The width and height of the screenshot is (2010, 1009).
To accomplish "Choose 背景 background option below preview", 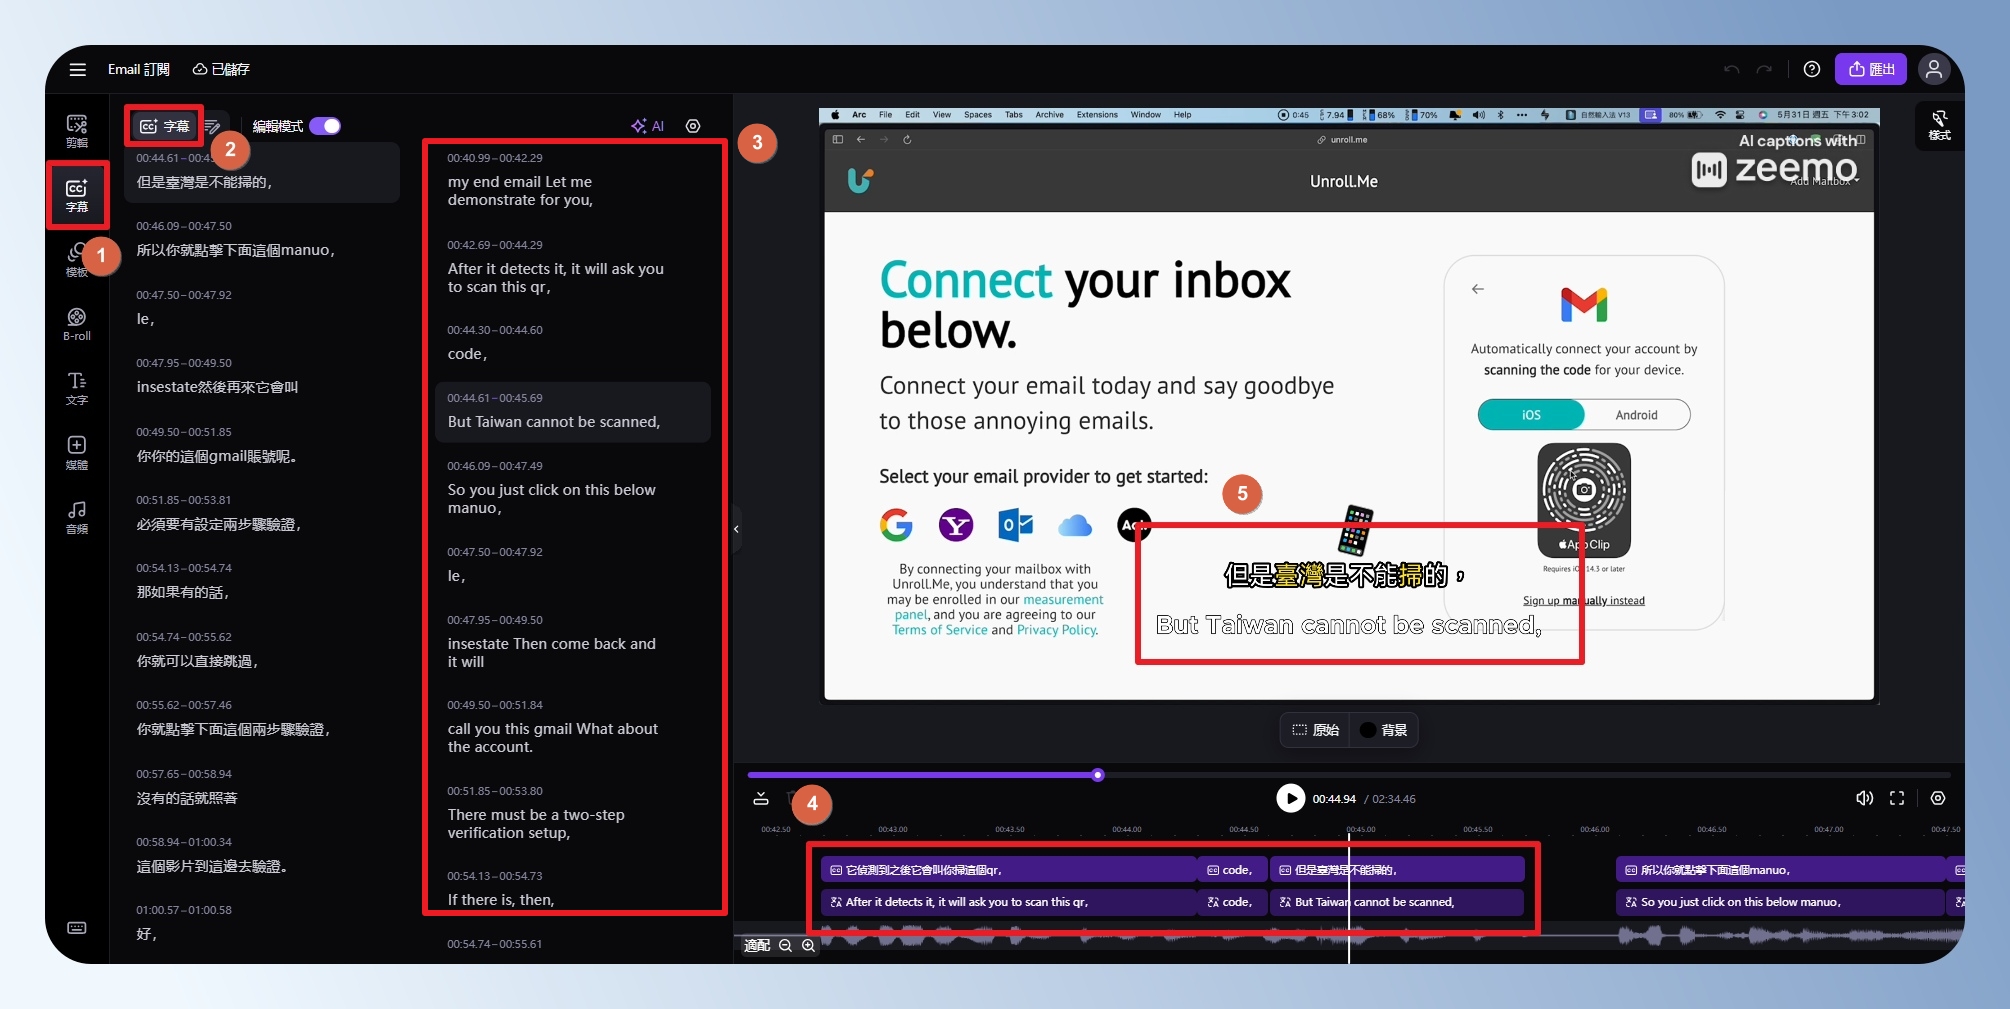I will coord(1384,730).
